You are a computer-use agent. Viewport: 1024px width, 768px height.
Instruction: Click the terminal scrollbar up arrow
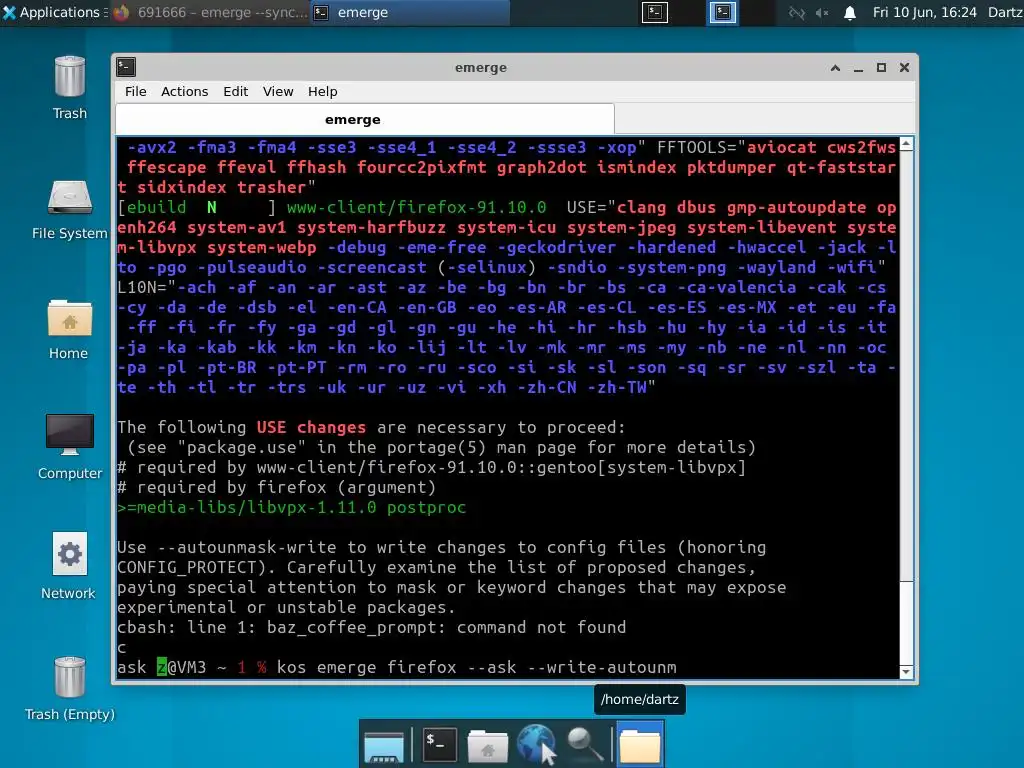tap(906, 144)
